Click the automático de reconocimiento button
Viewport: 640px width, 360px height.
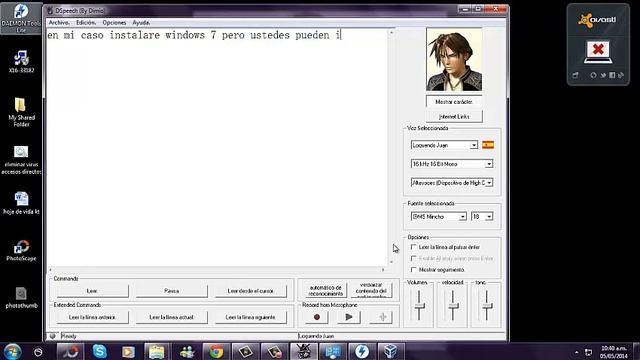[x=325, y=290]
